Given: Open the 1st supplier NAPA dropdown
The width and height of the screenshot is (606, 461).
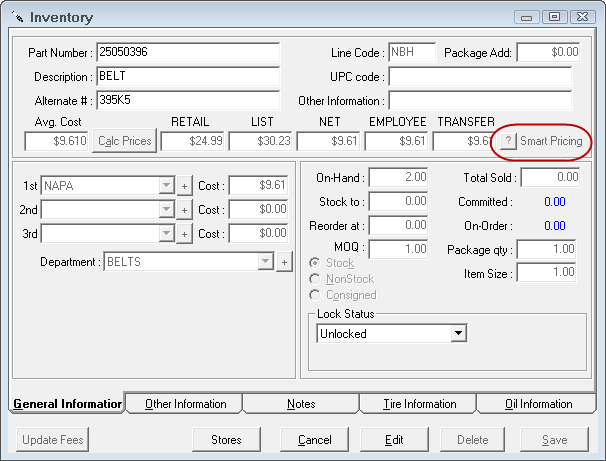Looking at the screenshot, I should (166, 186).
